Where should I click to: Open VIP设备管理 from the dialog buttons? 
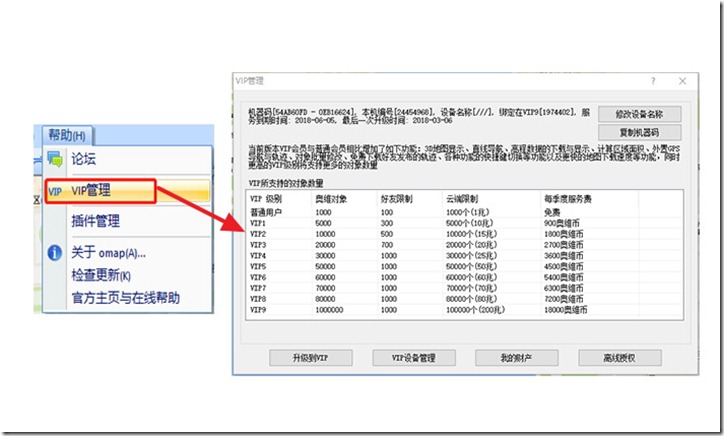point(413,357)
